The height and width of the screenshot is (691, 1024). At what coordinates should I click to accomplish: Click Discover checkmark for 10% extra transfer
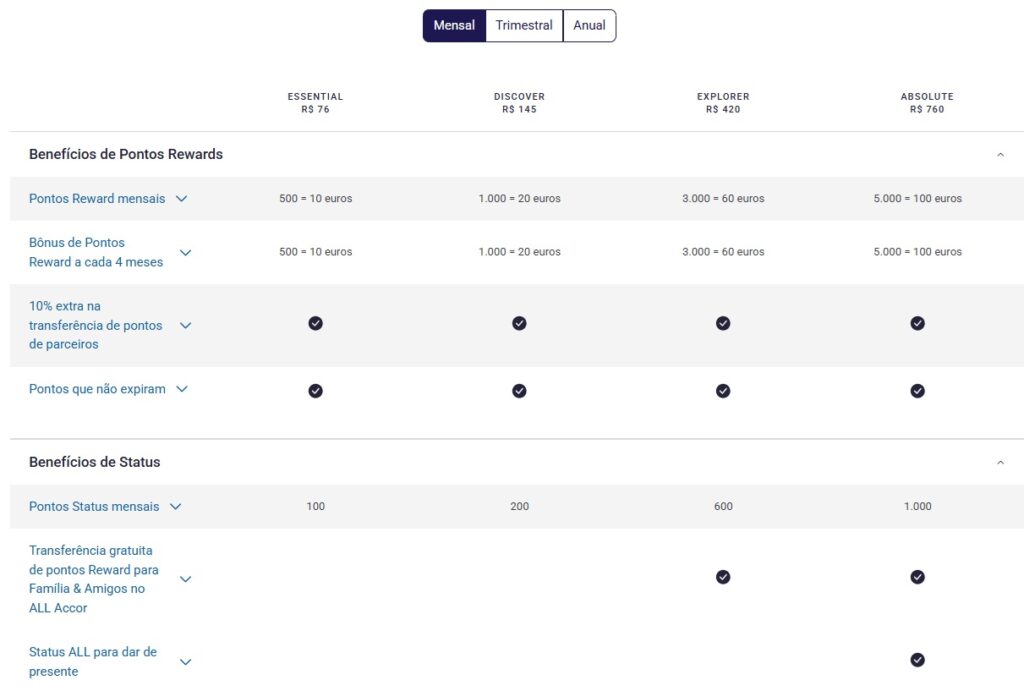click(x=519, y=323)
